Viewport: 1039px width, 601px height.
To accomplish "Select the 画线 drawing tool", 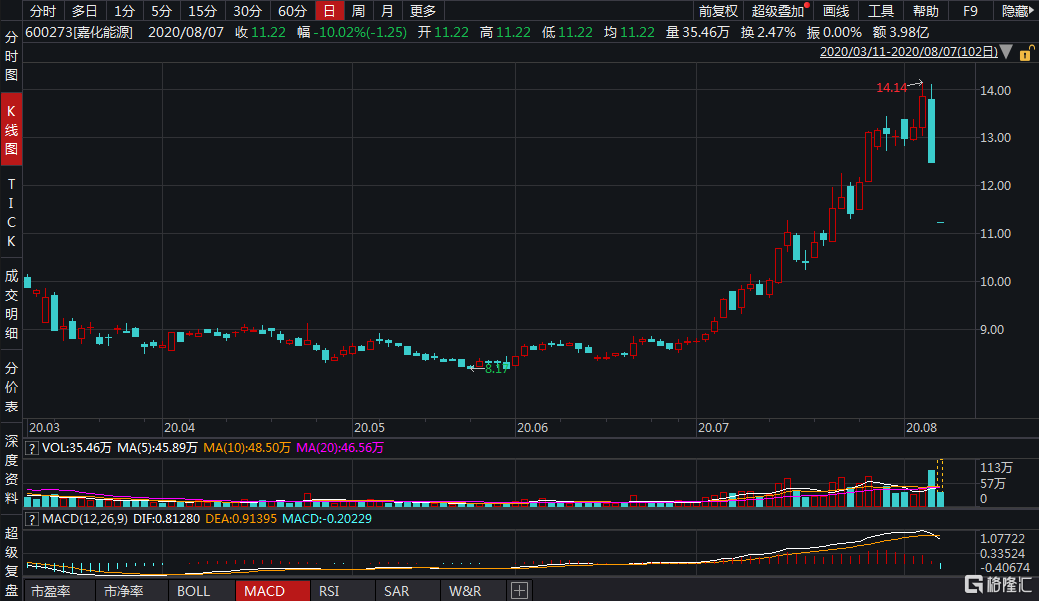I will click(x=838, y=11).
